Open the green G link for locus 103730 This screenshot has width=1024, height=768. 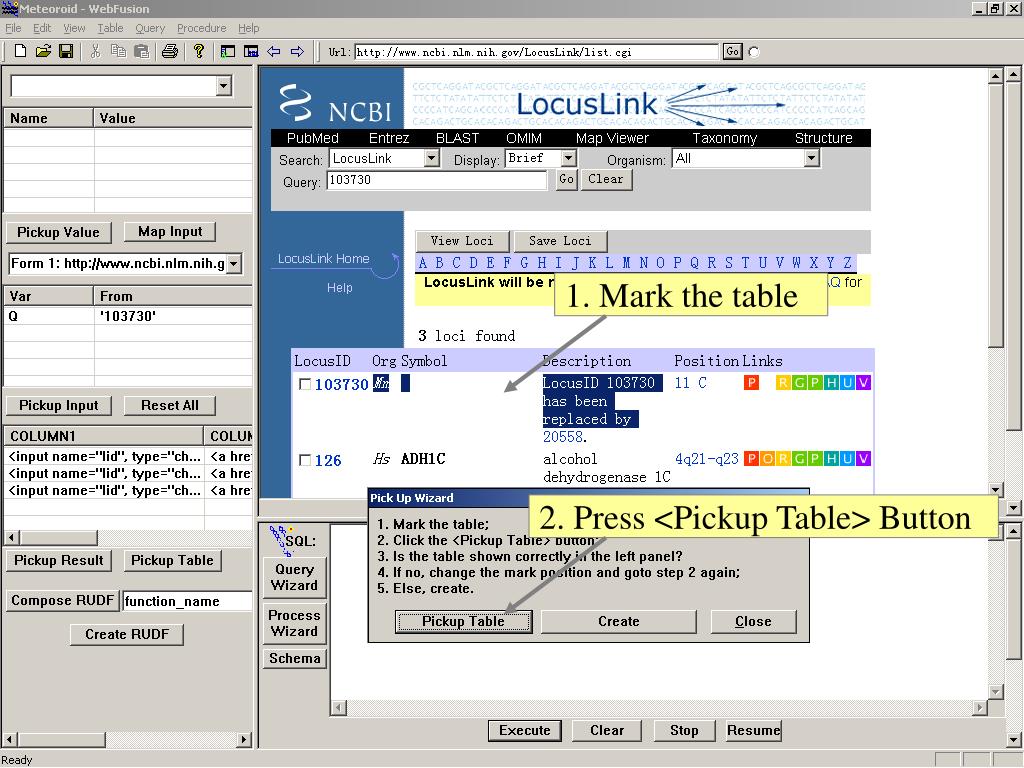[x=799, y=383]
